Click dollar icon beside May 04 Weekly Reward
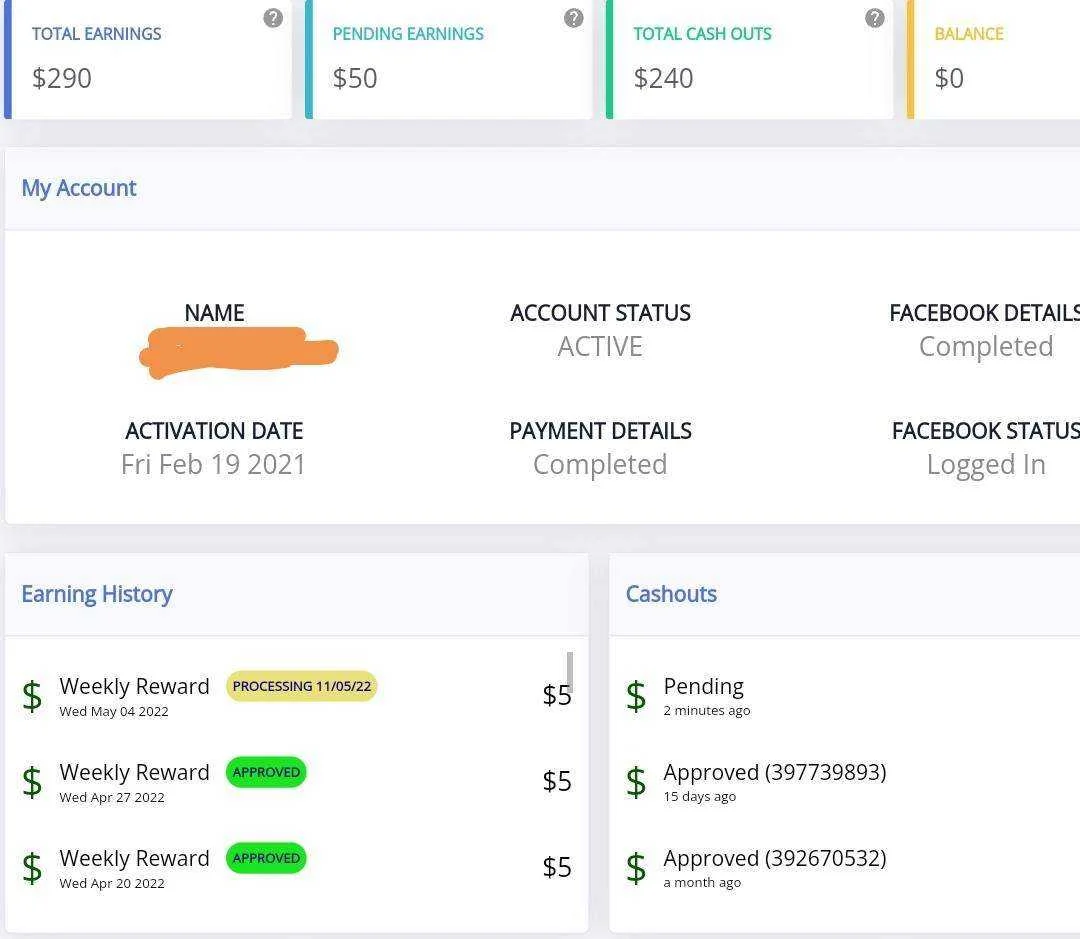 tap(32, 696)
